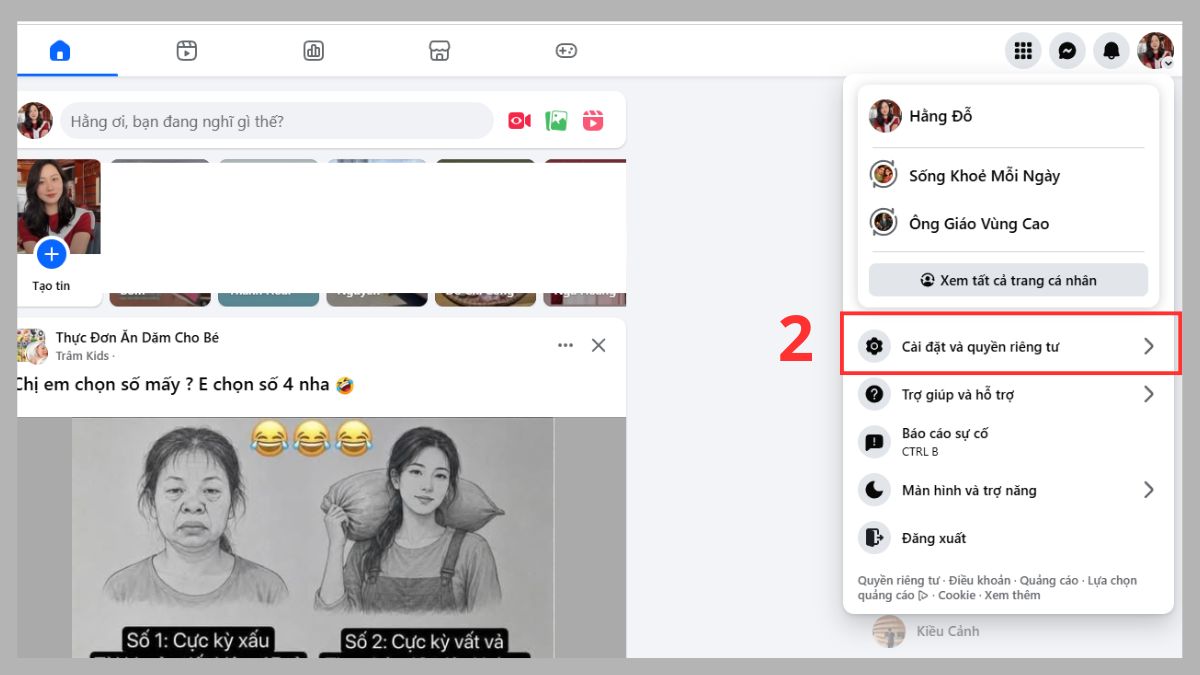Close the Thực Đơn Ăn Dặm post
Viewport: 1200px width, 675px height.
pyautogui.click(x=598, y=345)
